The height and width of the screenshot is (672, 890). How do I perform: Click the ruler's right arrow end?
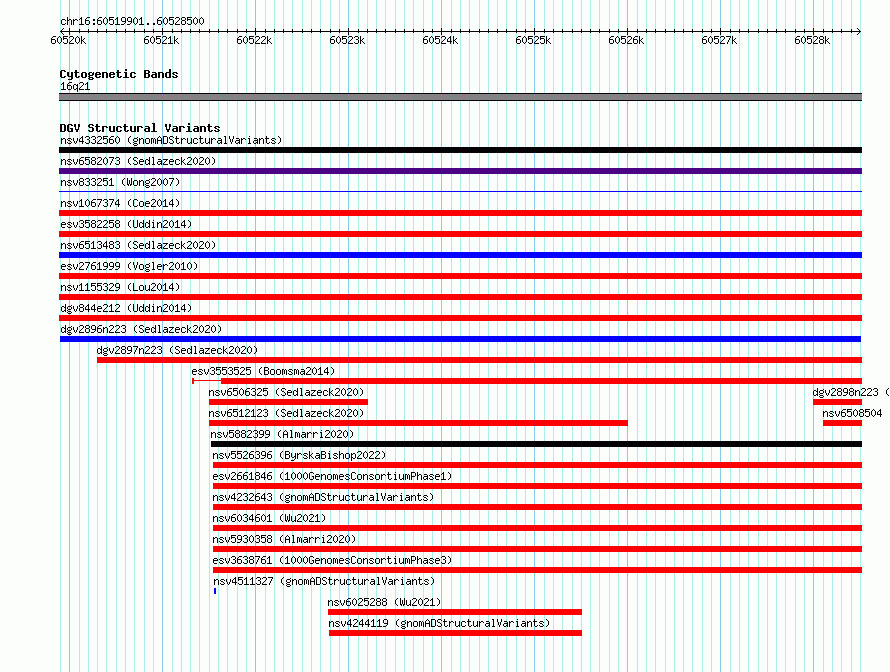pos(859,31)
